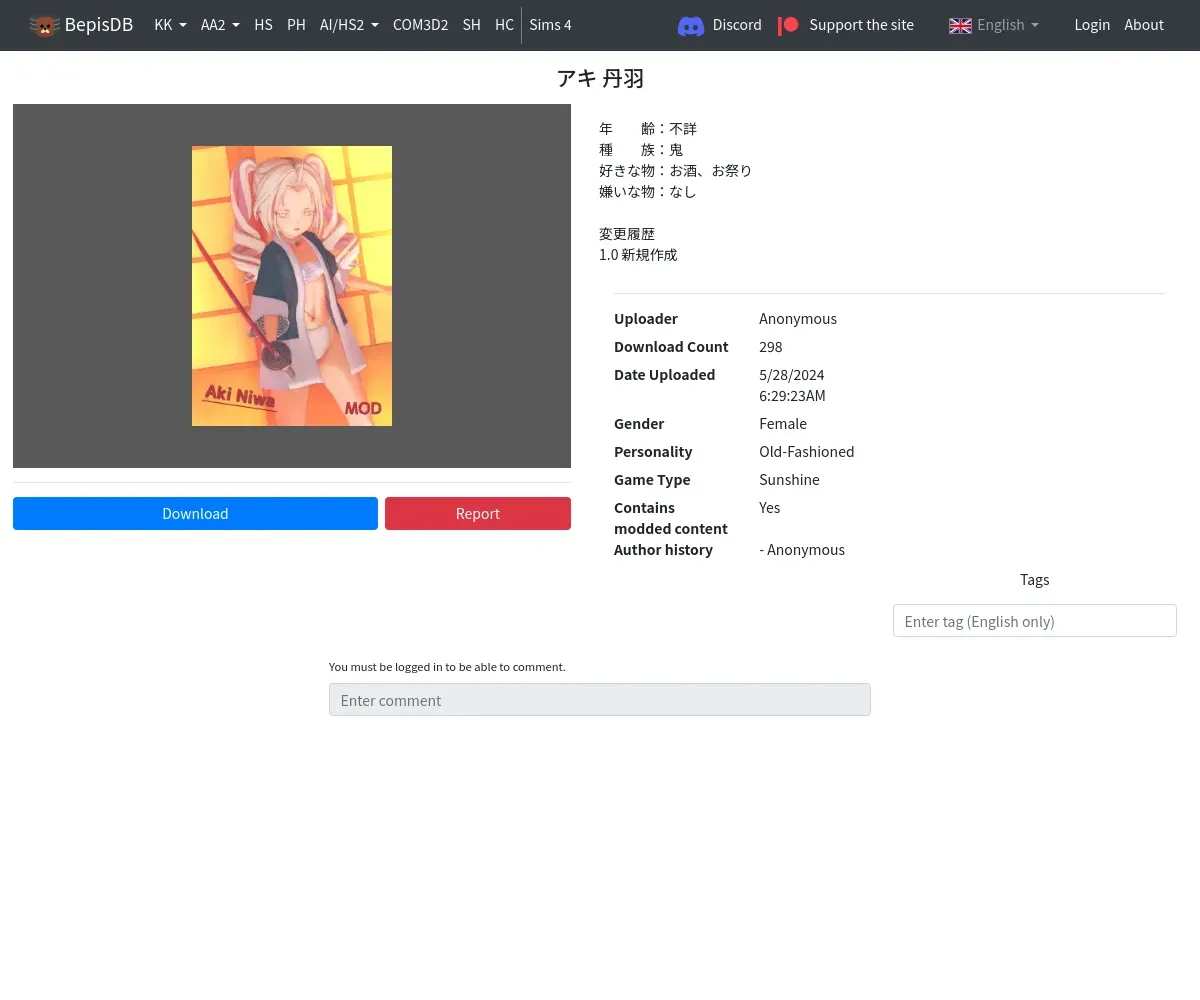
Task: Click the red Report button
Action: (x=478, y=513)
